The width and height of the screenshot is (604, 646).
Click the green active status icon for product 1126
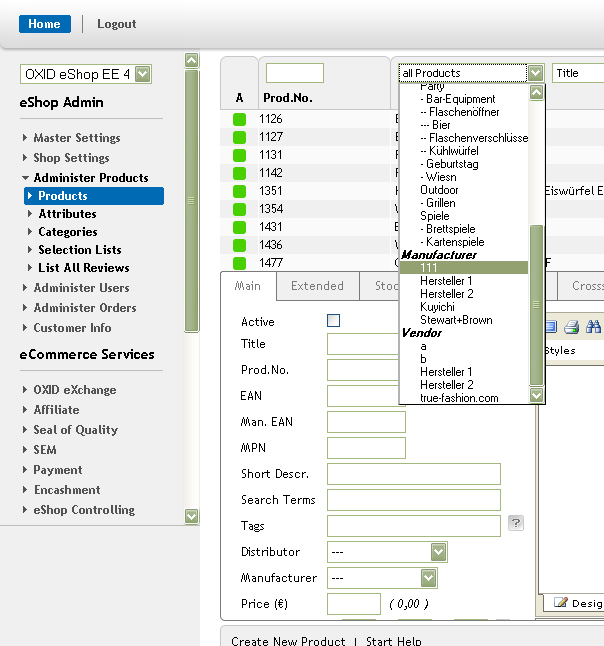239,119
